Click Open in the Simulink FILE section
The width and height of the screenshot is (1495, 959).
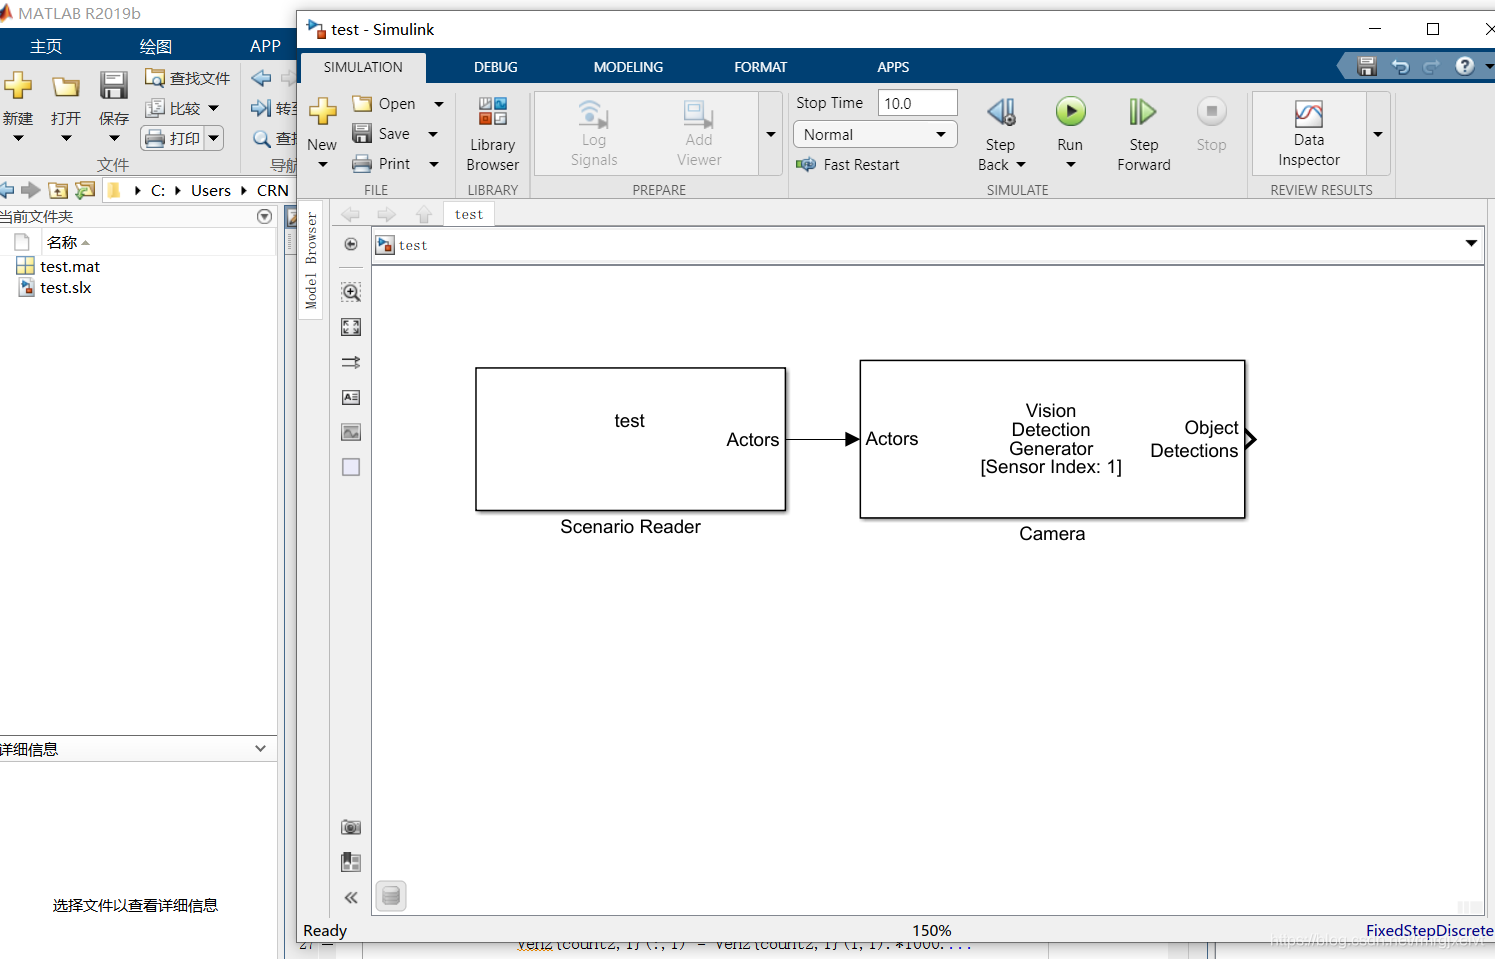(x=386, y=104)
